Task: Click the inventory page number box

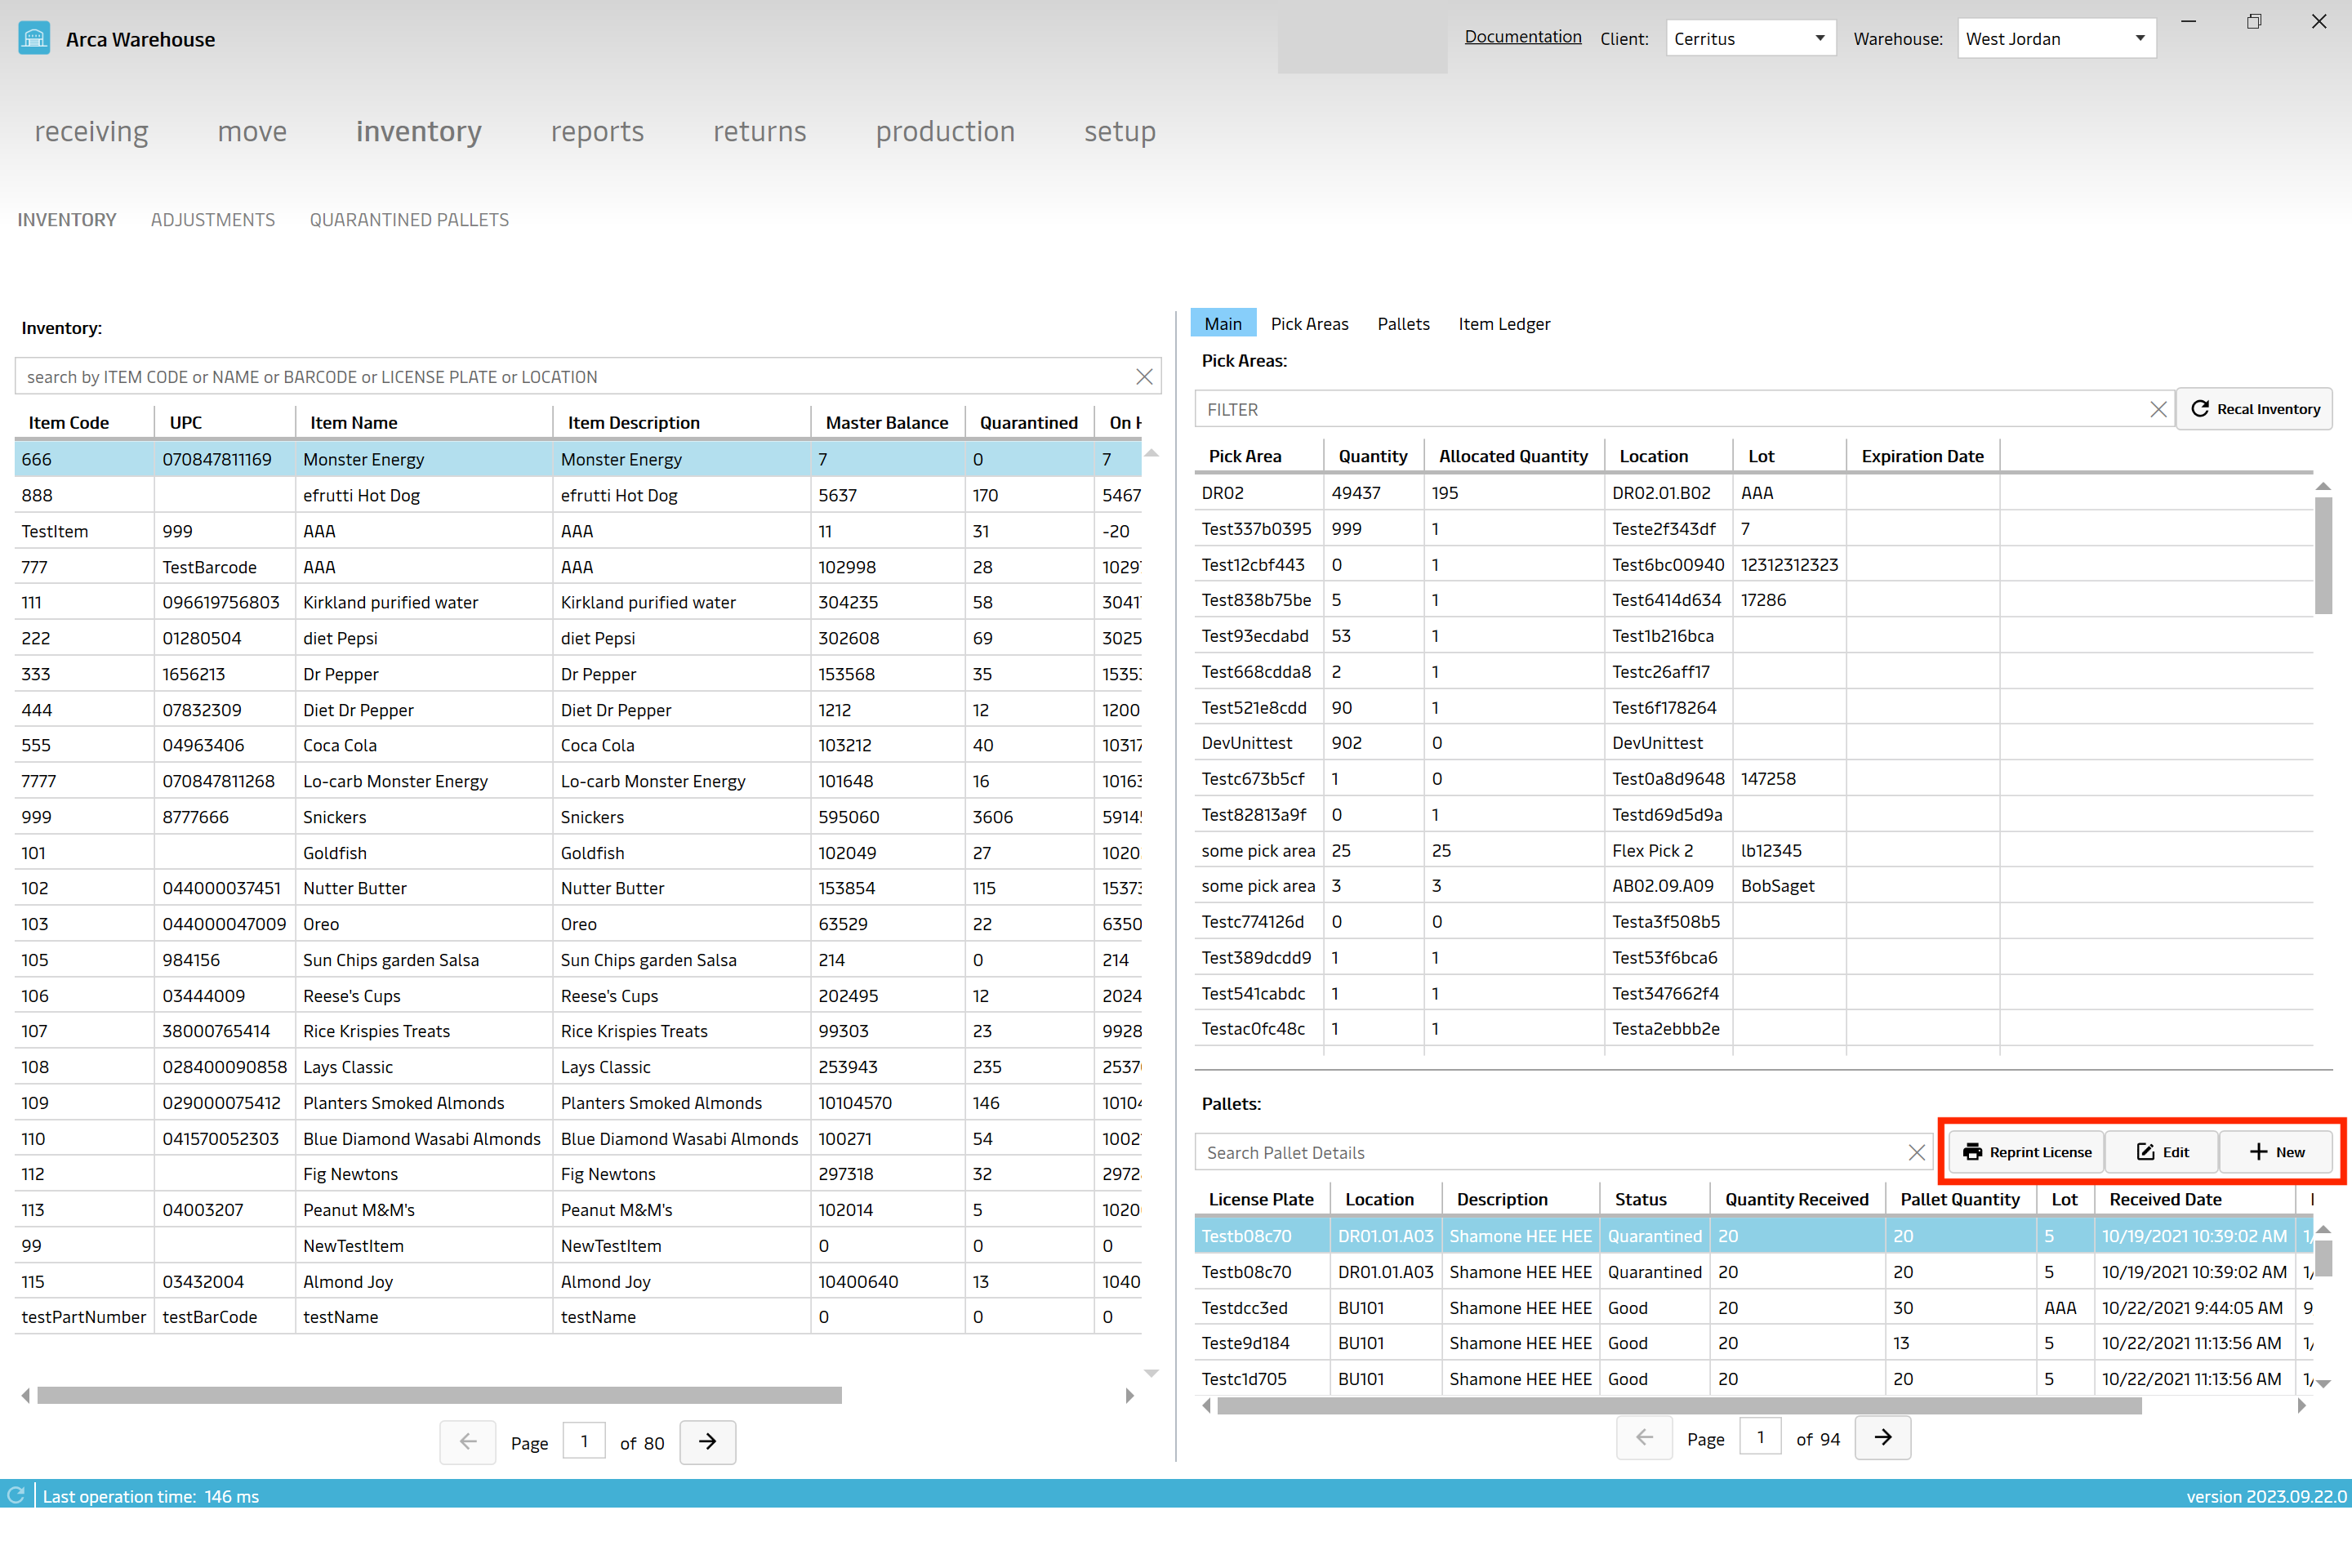Action: [x=584, y=1441]
